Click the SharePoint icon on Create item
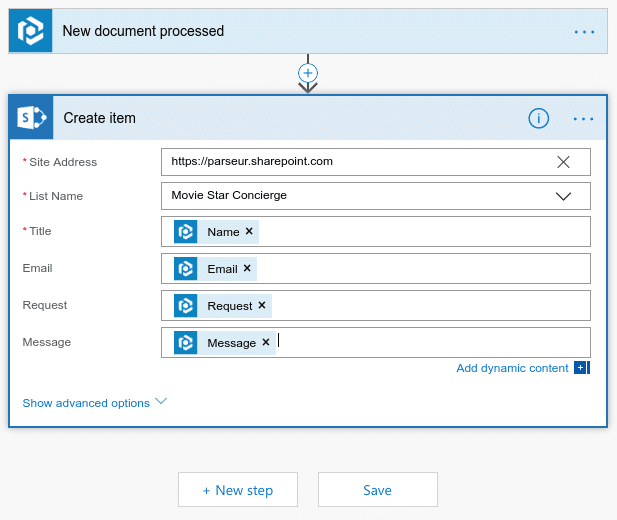The image size is (617, 520). click(x=31, y=118)
